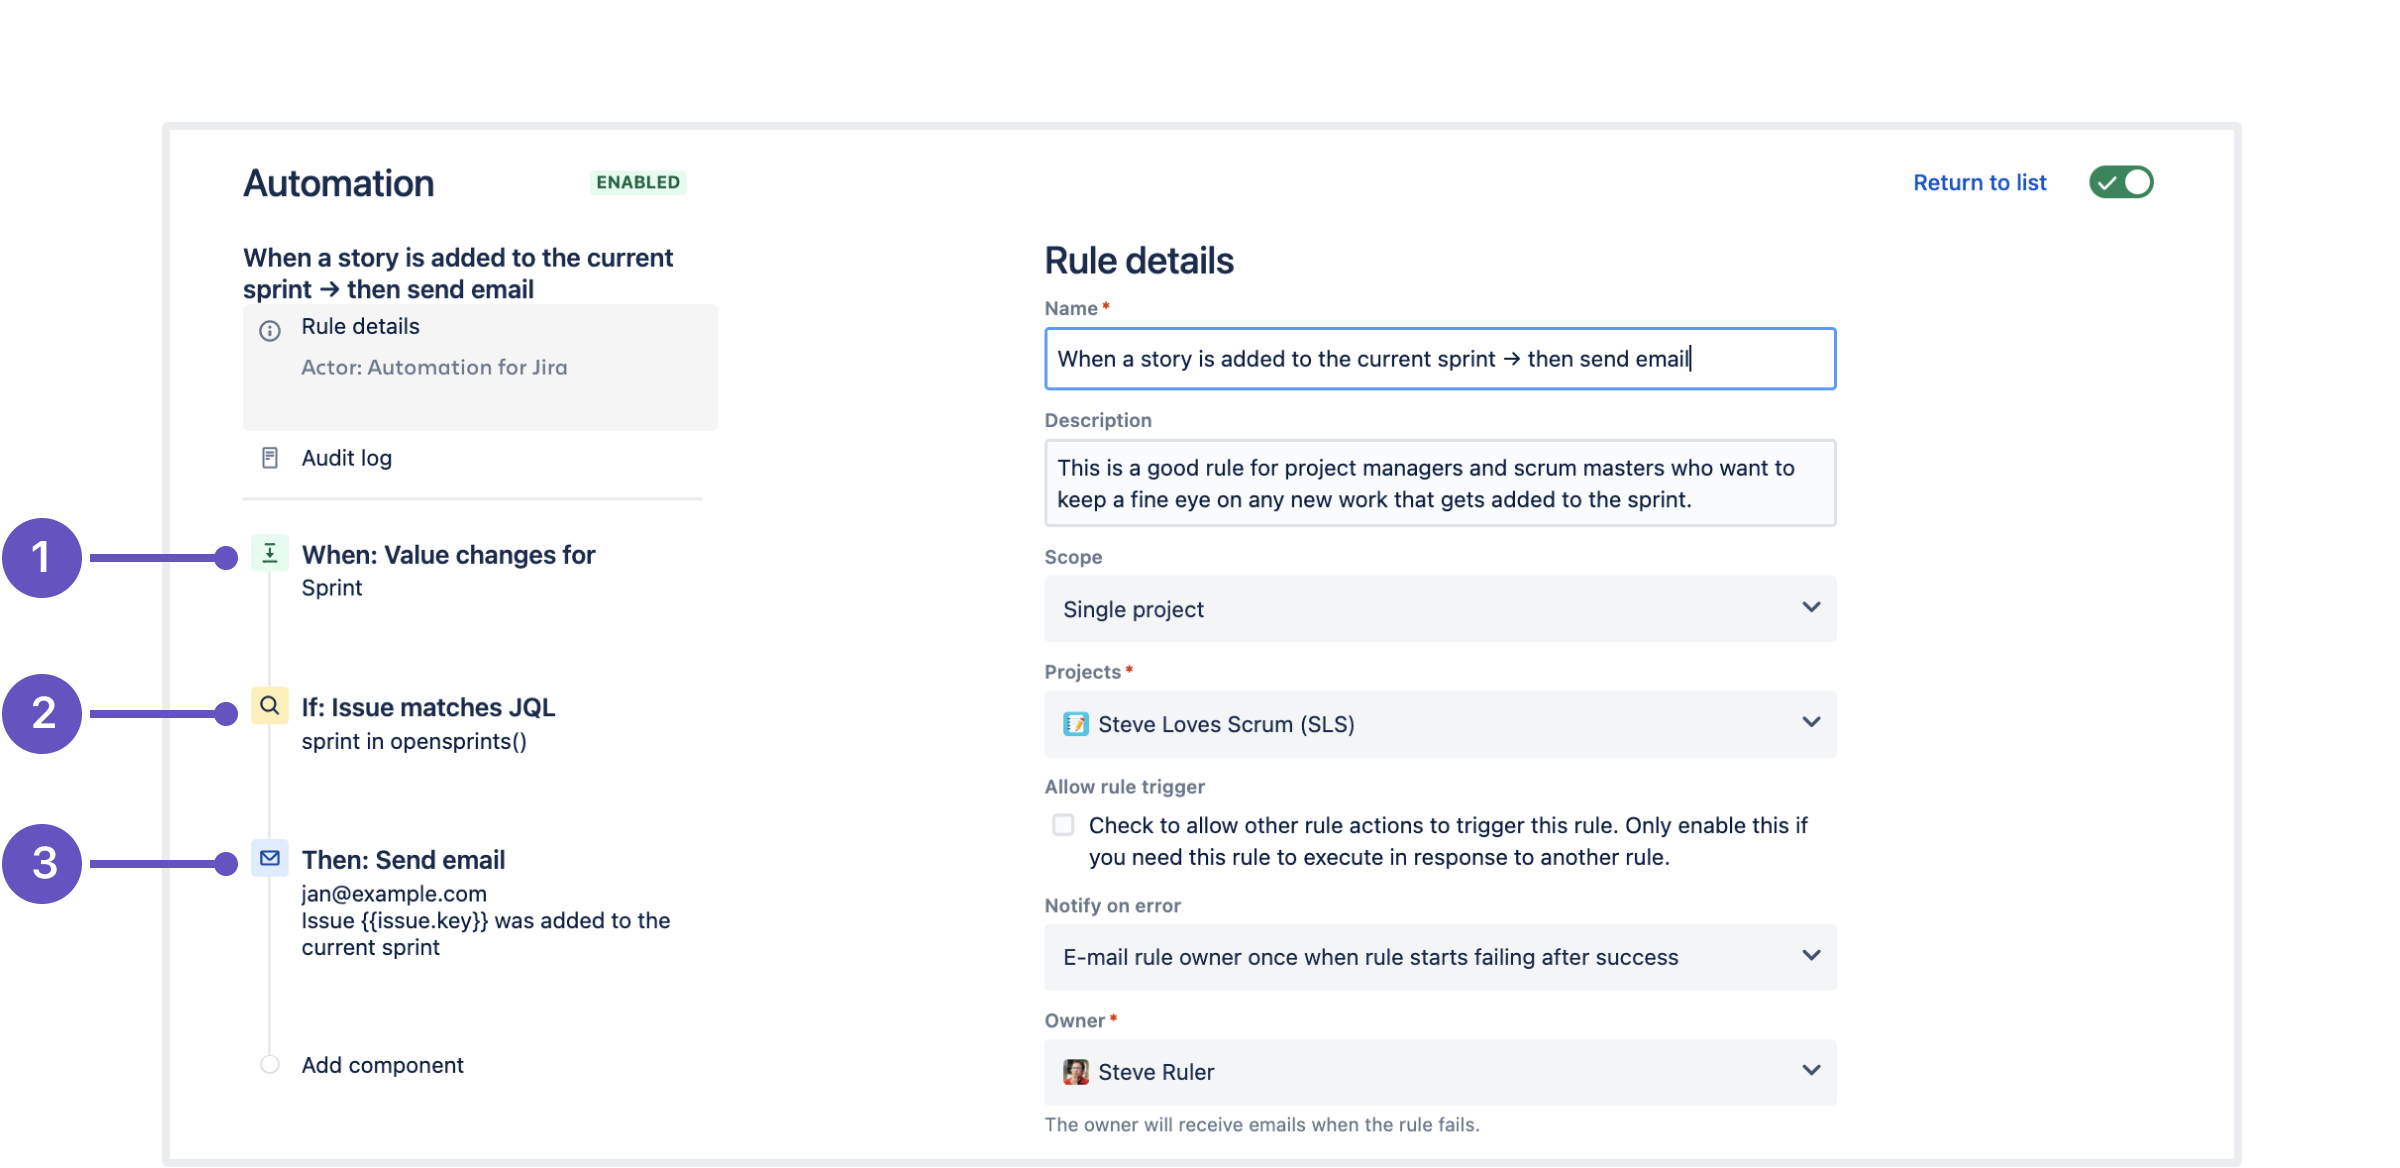Click the Add component link
The height and width of the screenshot is (1168, 2400).
coord(382,1065)
